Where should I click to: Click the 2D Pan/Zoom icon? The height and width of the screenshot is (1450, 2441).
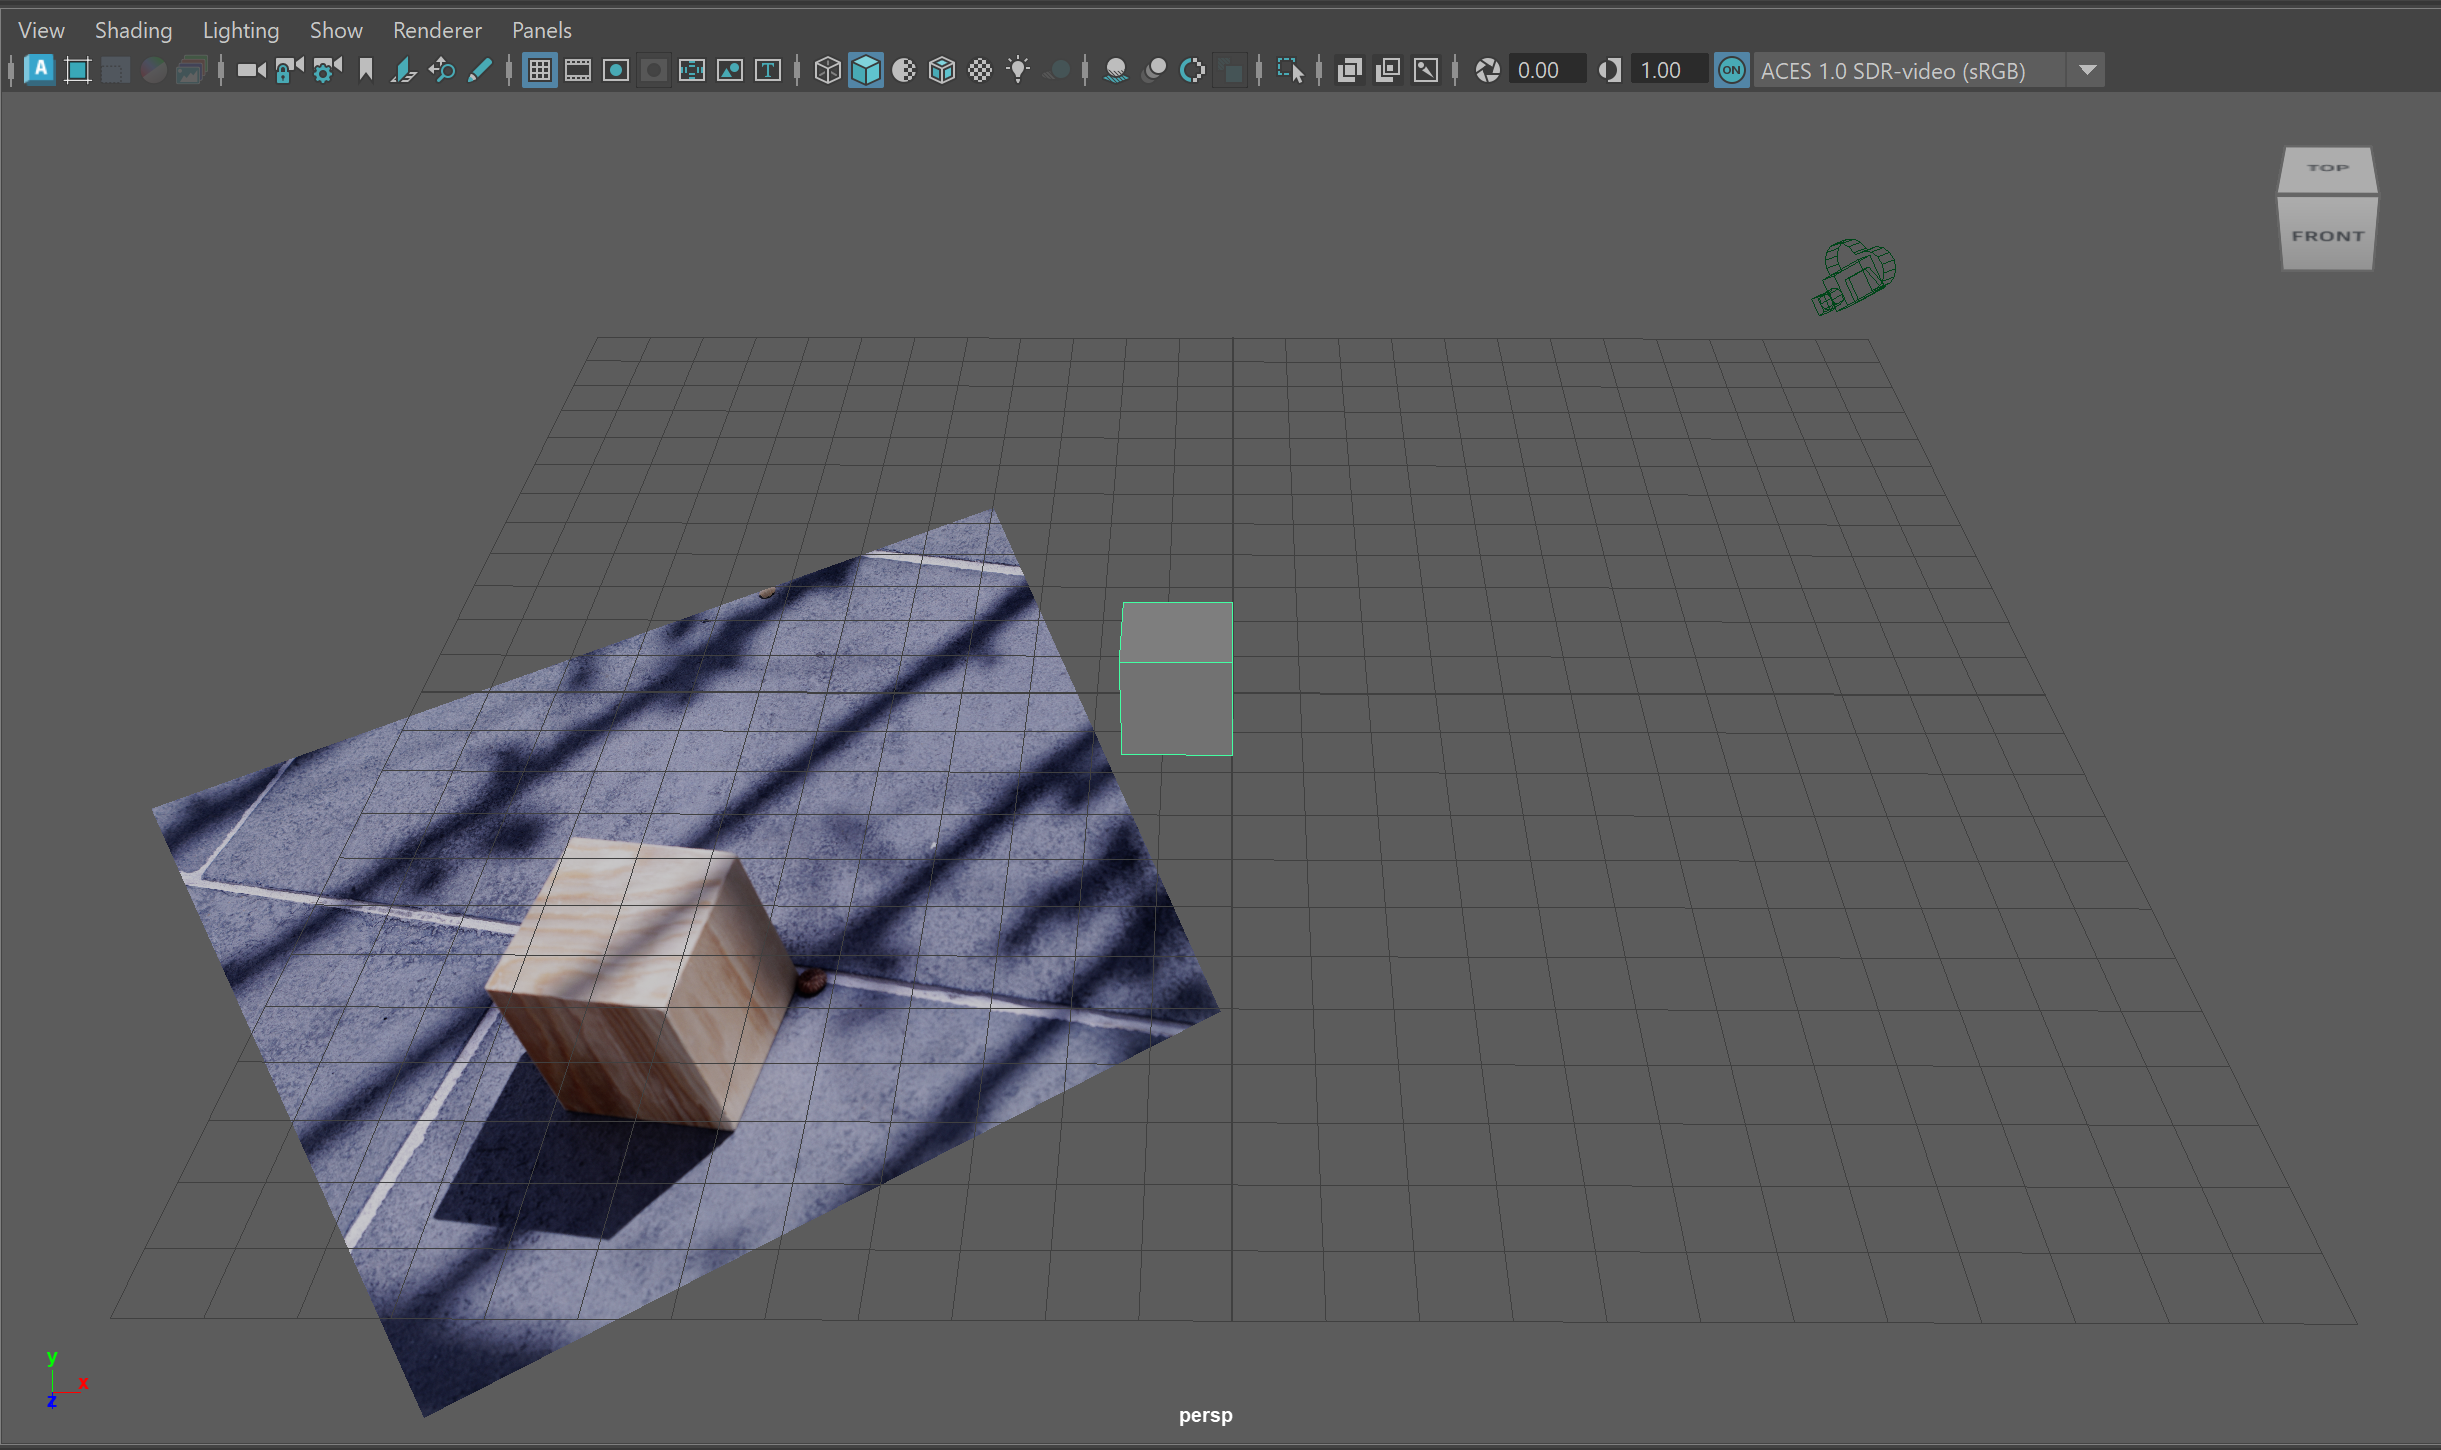click(x=441, y=70)
